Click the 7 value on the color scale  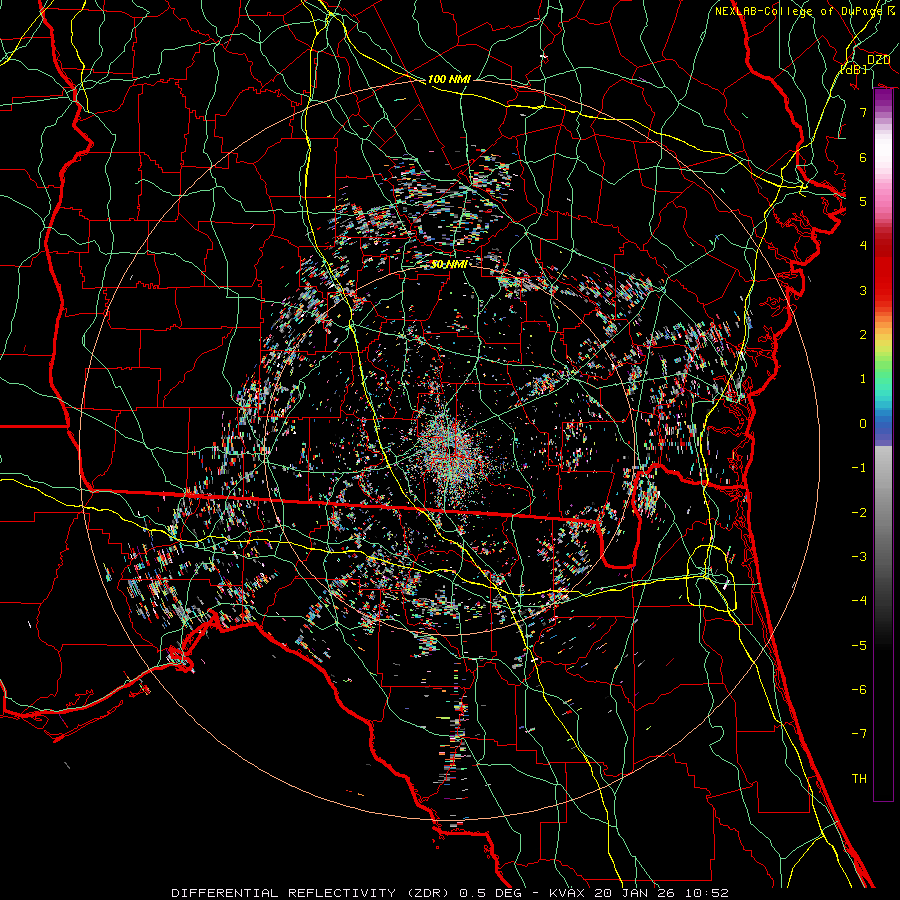tap(862, 113)
